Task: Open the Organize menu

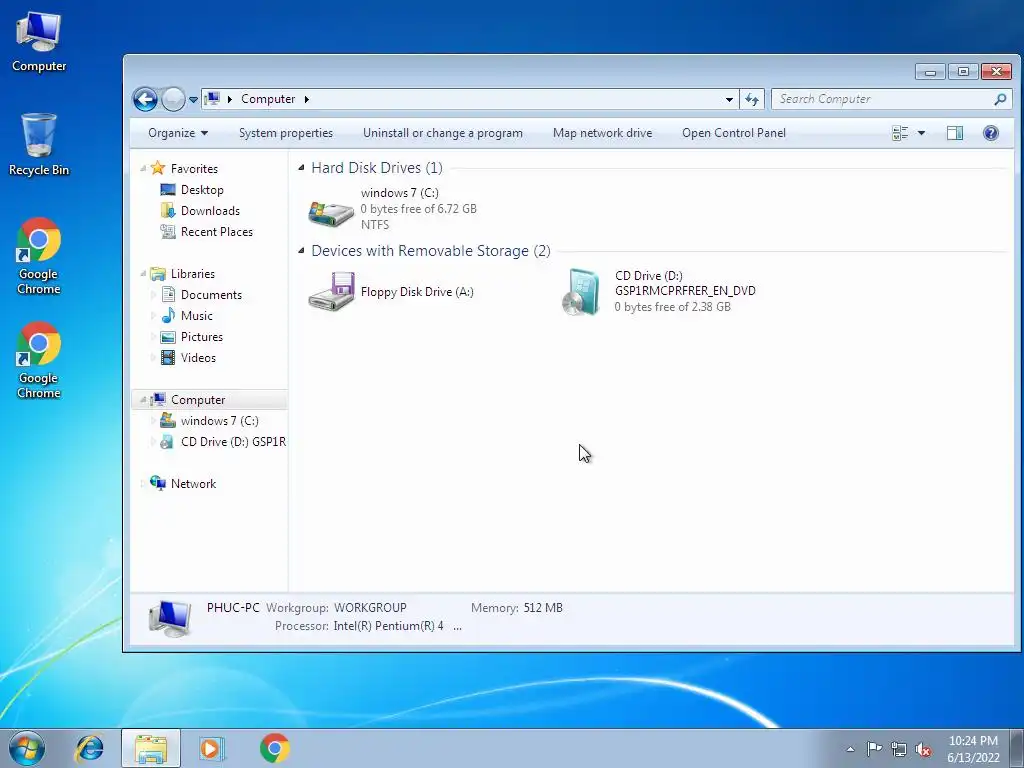Action: click(178, 133)
